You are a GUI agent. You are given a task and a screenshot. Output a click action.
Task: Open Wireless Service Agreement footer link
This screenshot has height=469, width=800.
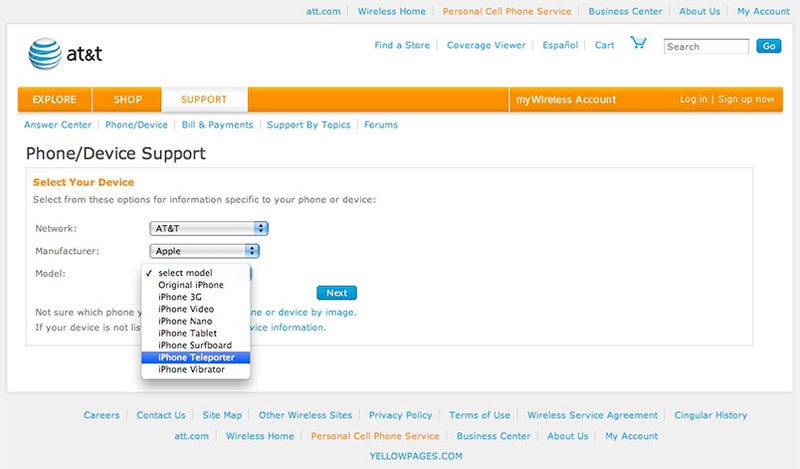[592, 415]
